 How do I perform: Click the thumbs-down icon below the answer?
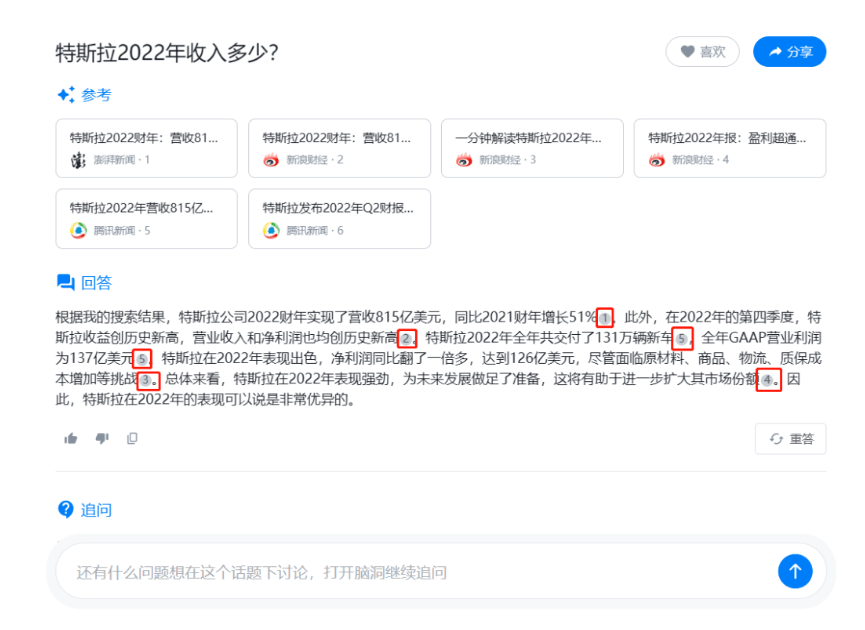click(101, 438)
